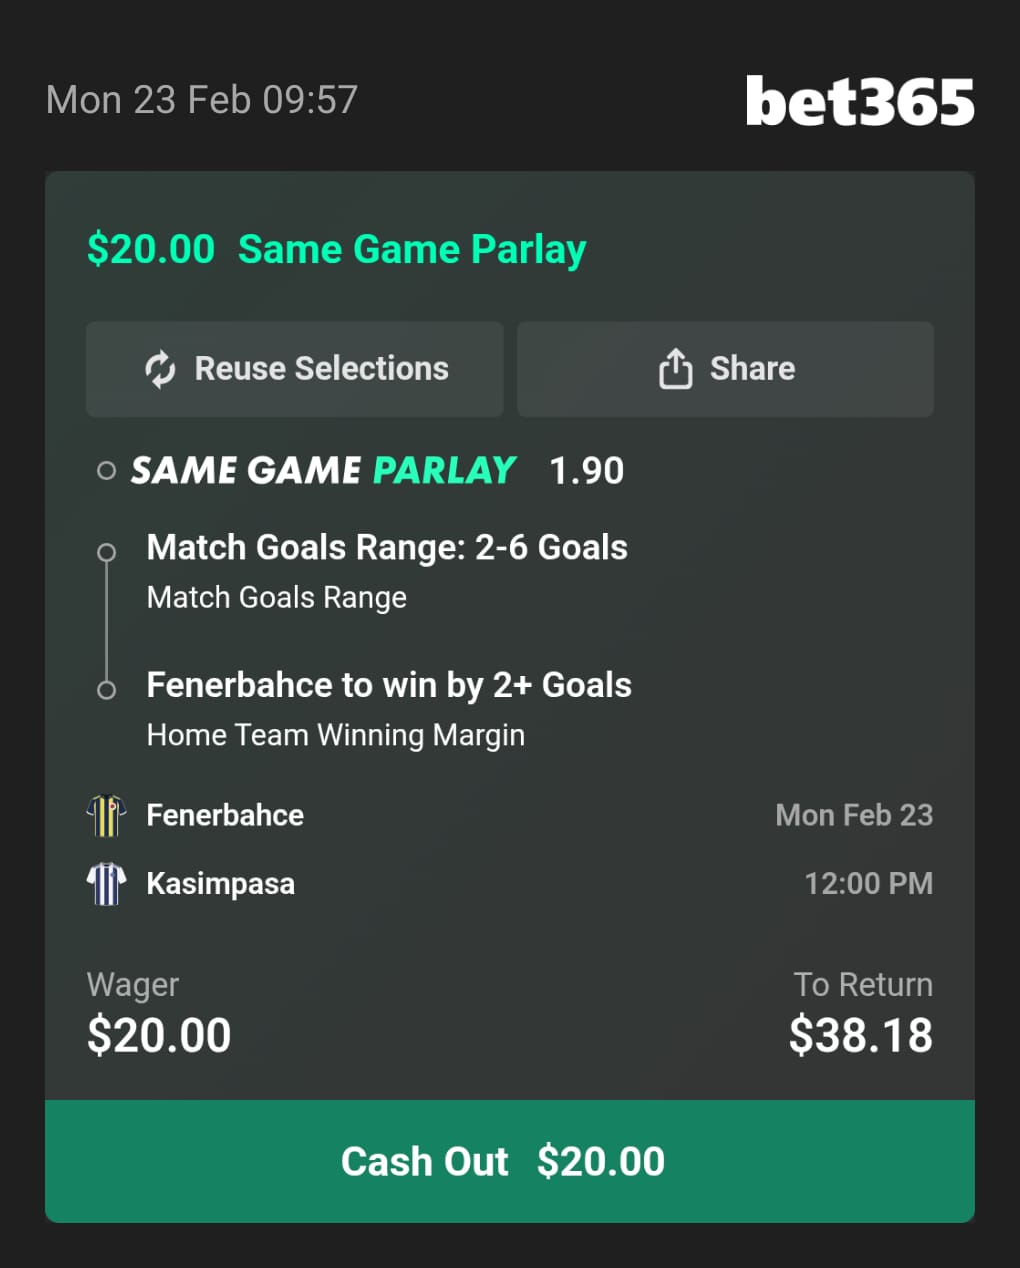This screenshot has width=1020, height=1268.
Task: Click the Match Goals Range leg marker
Action: [x=106, y=552]
